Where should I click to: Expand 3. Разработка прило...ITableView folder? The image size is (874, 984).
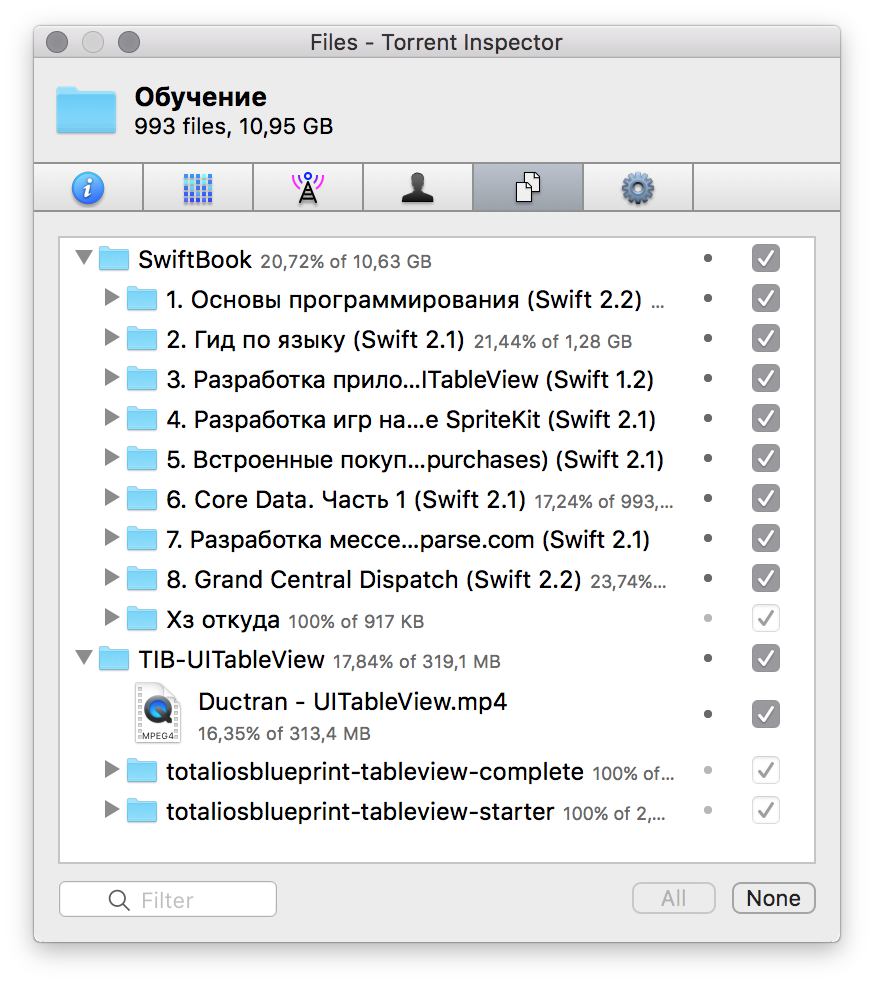[x=112, y=377]
